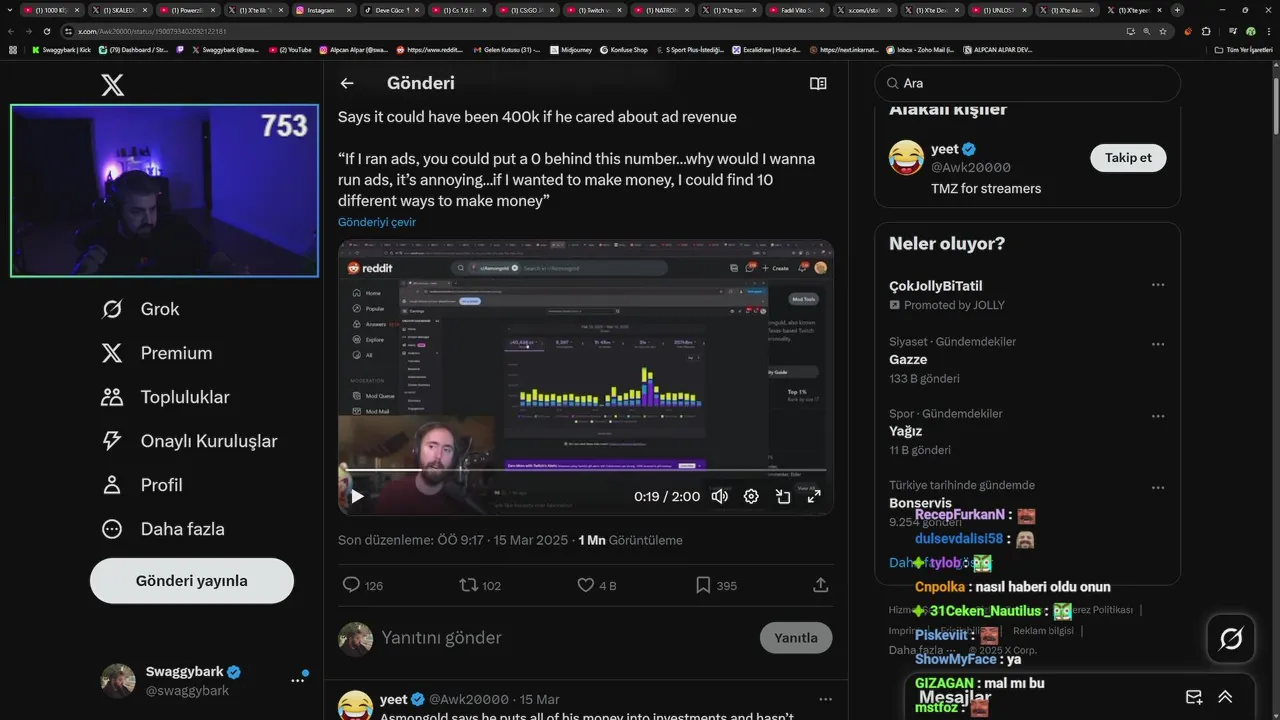Open reader view book icon

818,83
